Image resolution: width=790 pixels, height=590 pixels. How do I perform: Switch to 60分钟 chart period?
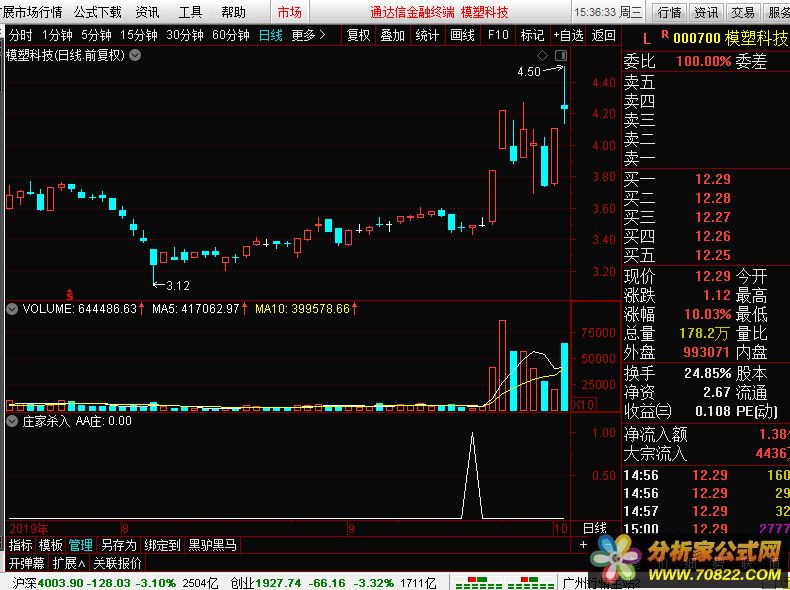[231, 35]
